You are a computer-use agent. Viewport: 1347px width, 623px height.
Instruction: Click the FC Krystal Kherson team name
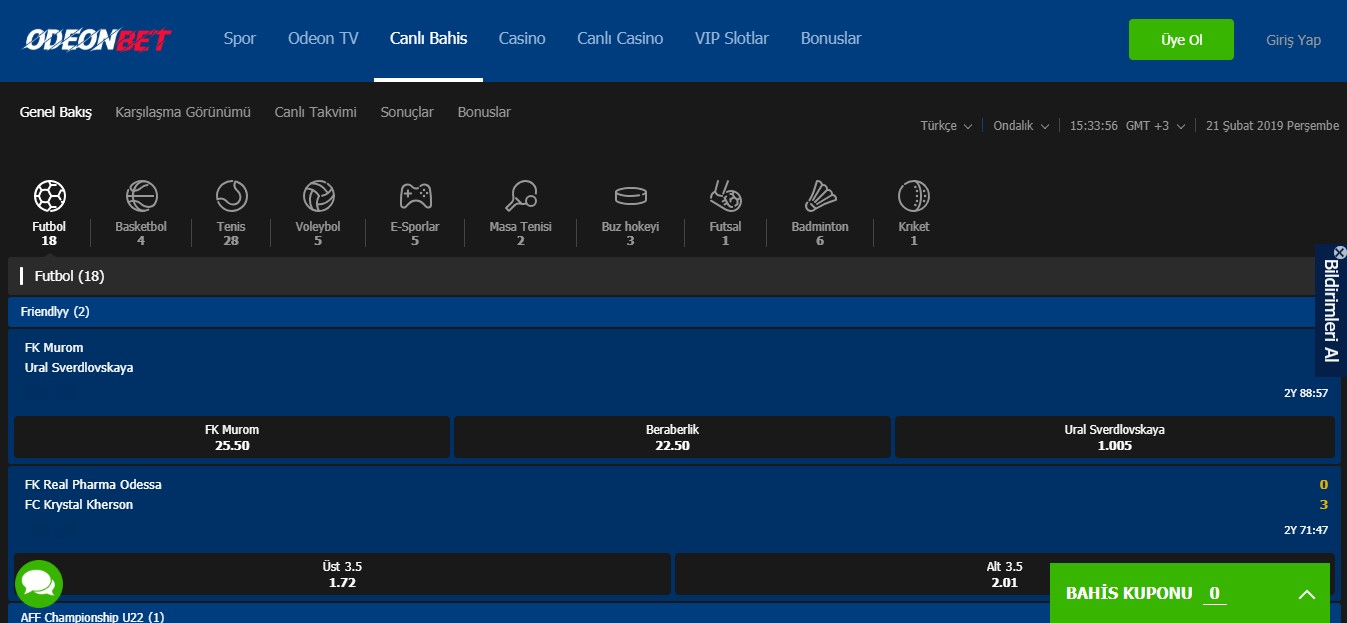point(79,505)
